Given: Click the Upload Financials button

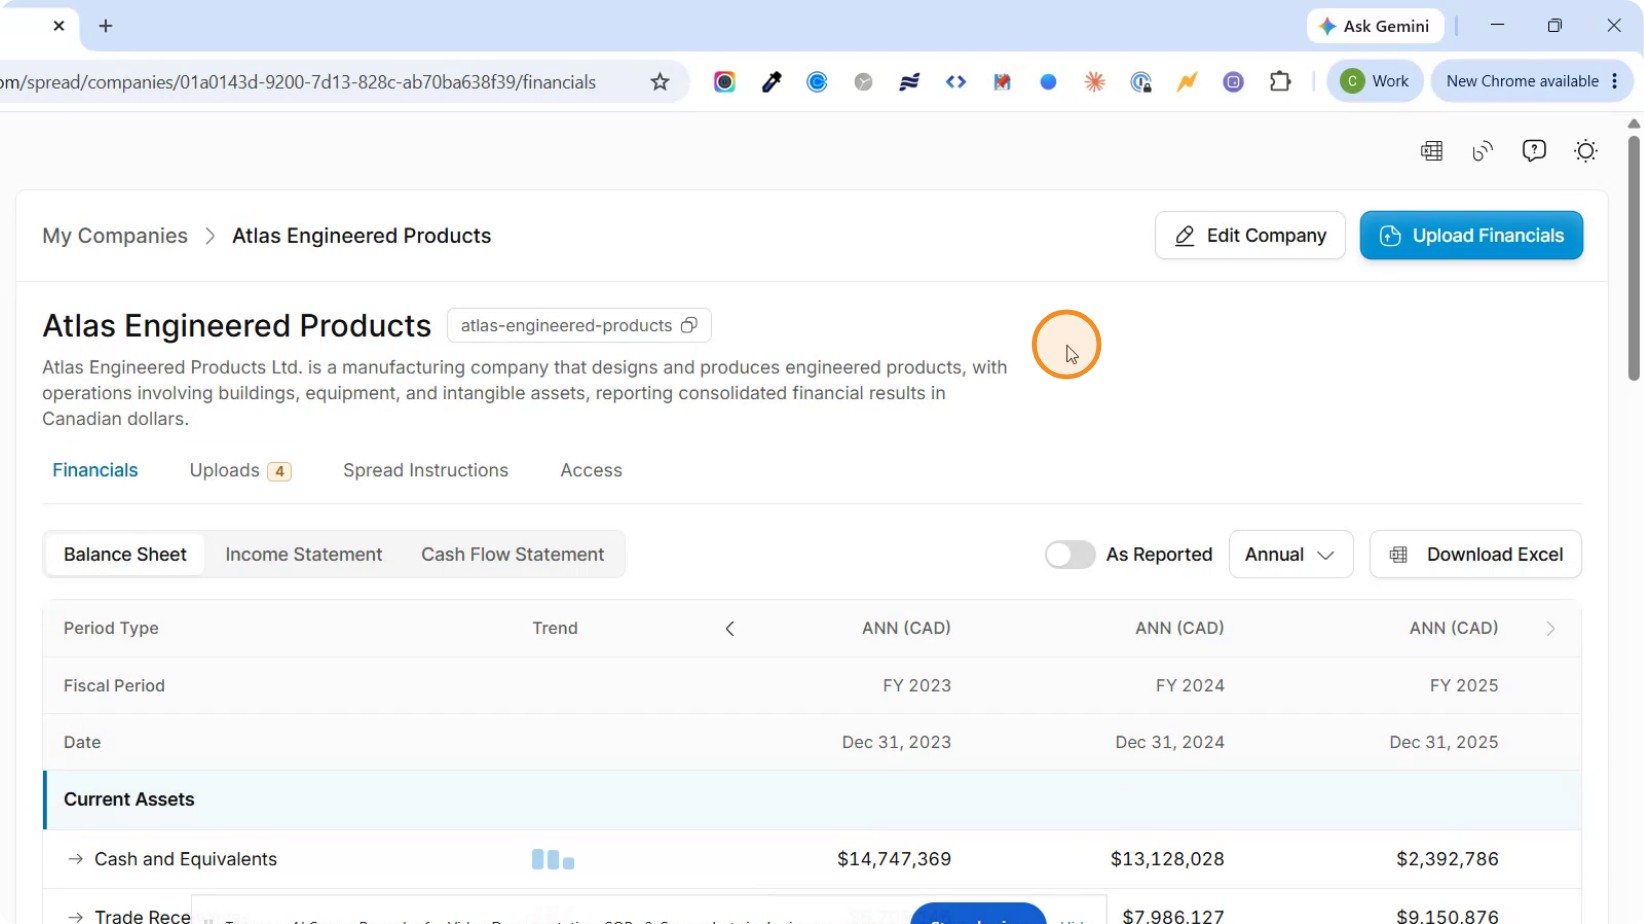Looking at the screenshot, I should [x=1471, y=235].
